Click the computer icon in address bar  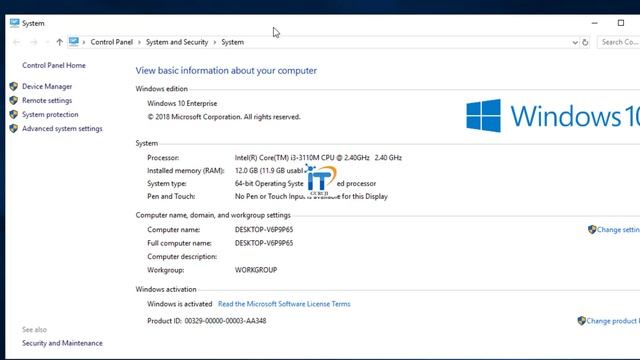pyautogui.click(x=73, y=42)
